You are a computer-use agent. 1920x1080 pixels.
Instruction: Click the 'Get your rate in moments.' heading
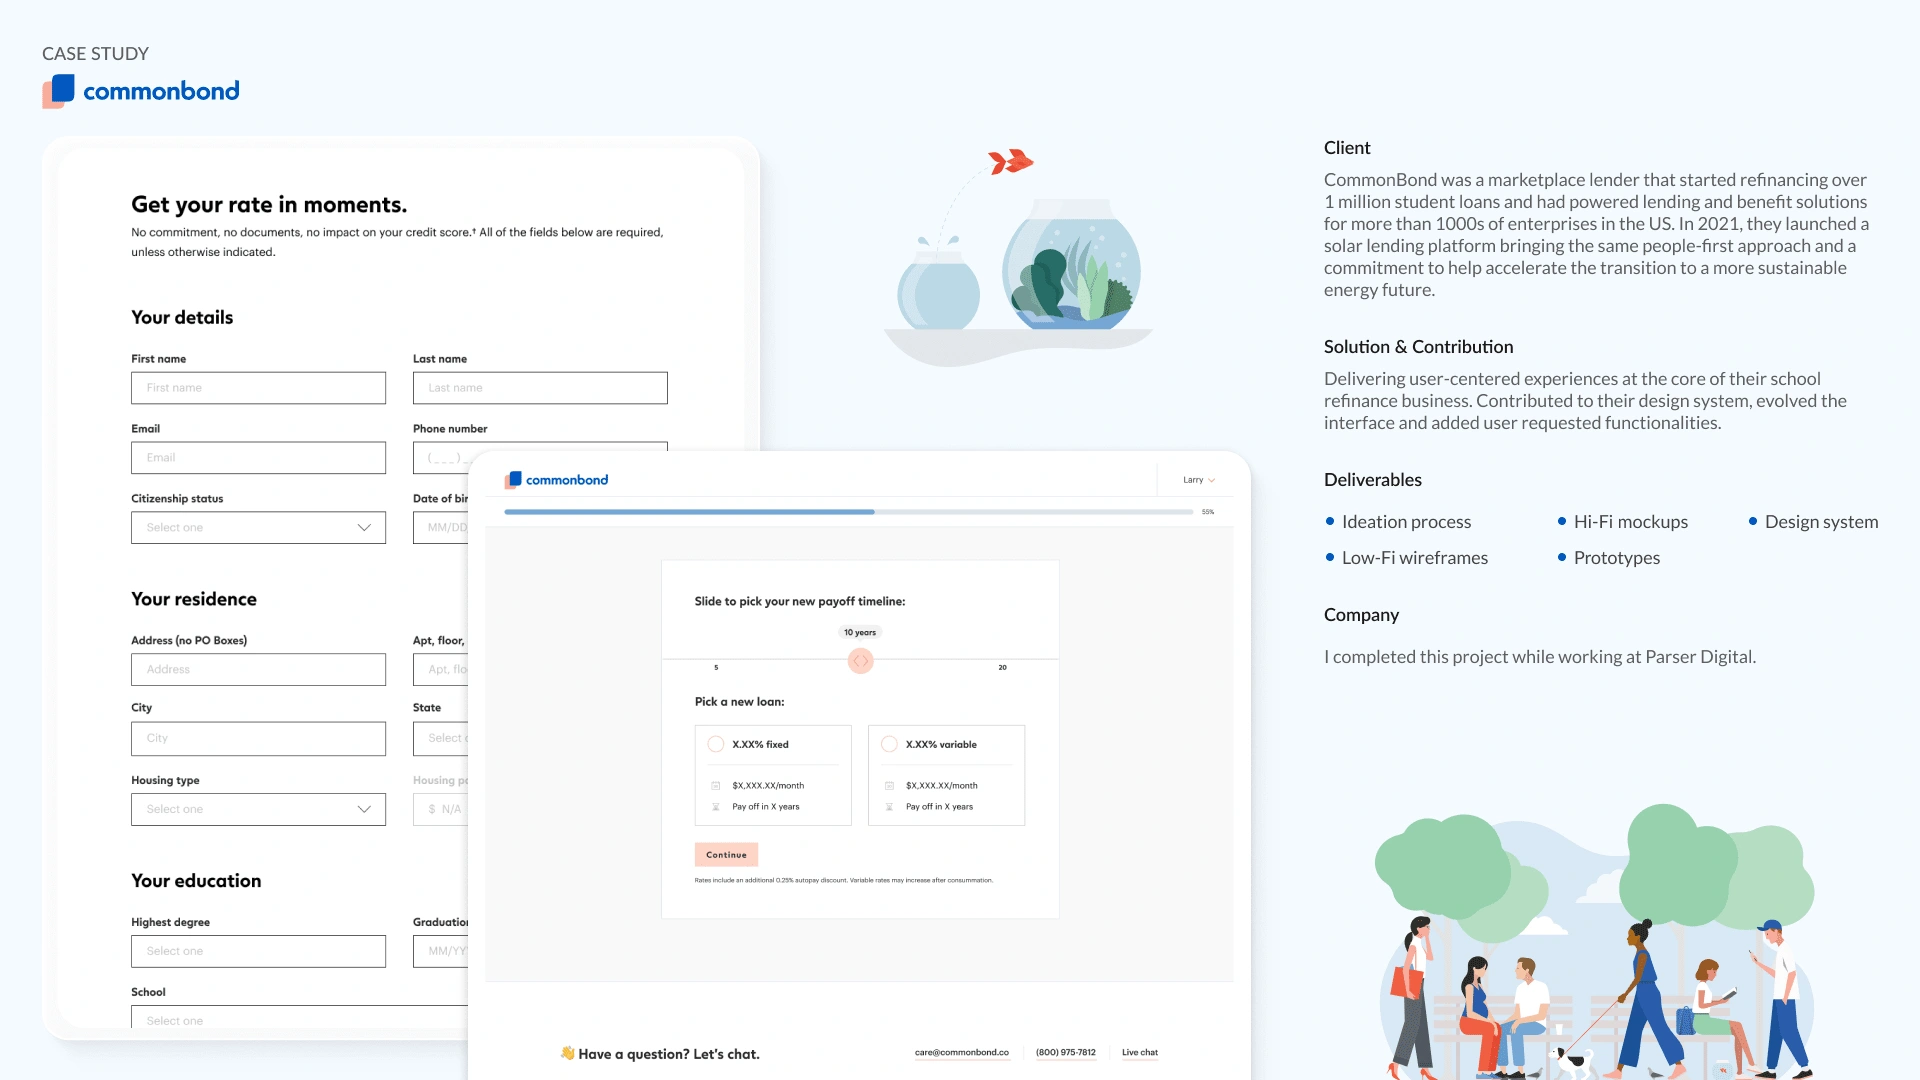[269, 205]
